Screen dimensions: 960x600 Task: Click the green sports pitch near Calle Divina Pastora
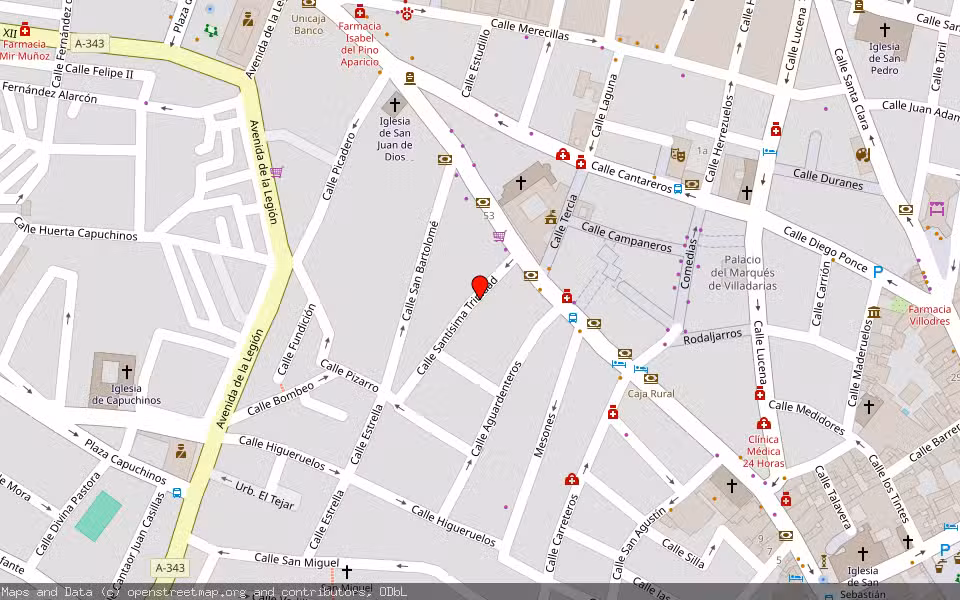pos(99,516)
